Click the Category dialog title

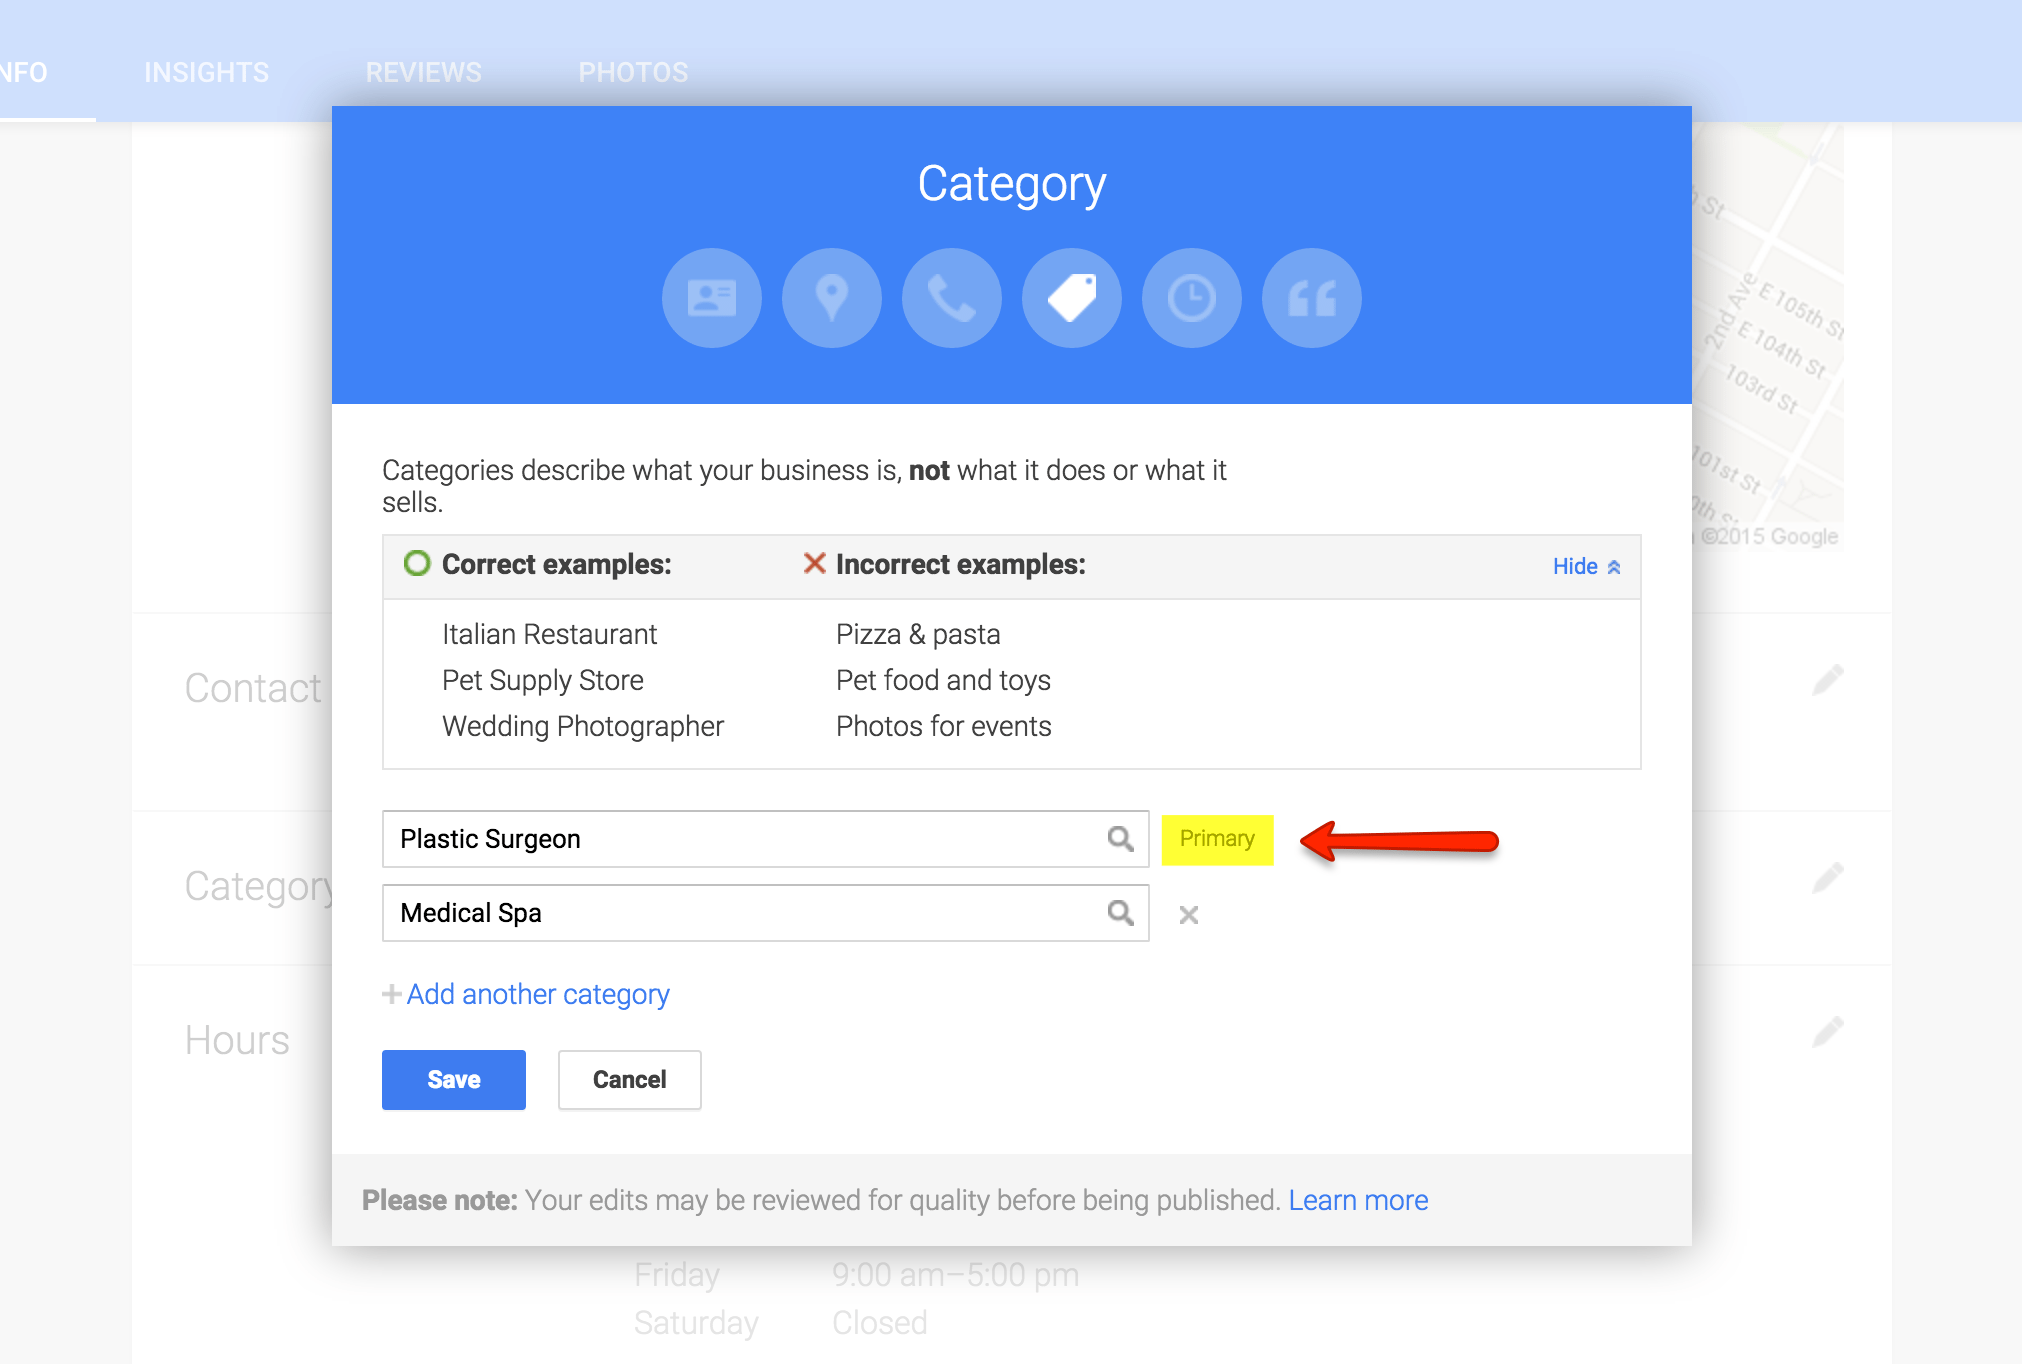point(1012,184)
